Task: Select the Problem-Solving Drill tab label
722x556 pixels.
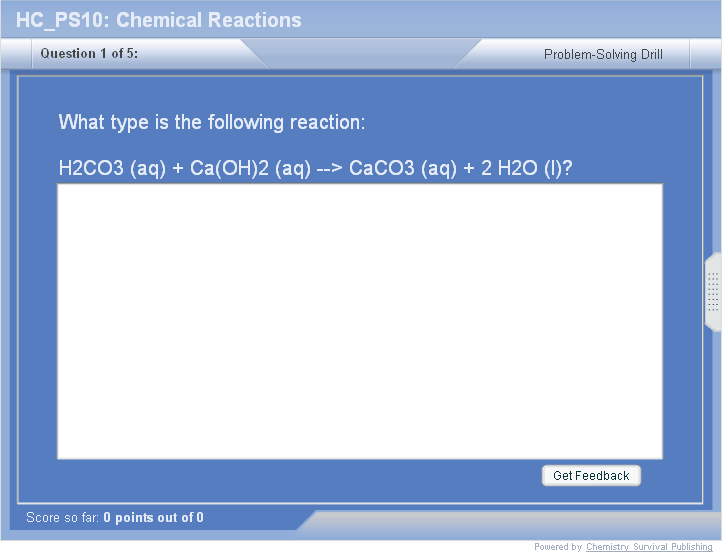Action: point(603,55)
